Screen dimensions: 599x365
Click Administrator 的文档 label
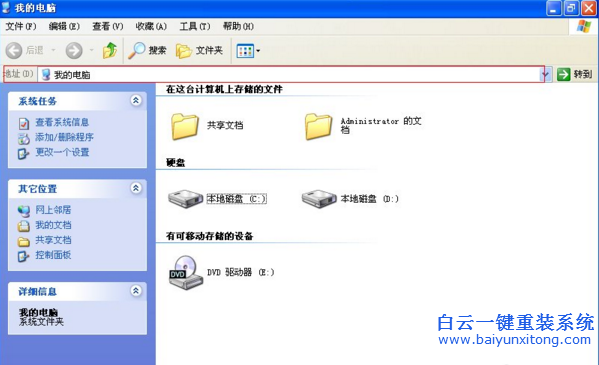381,125
